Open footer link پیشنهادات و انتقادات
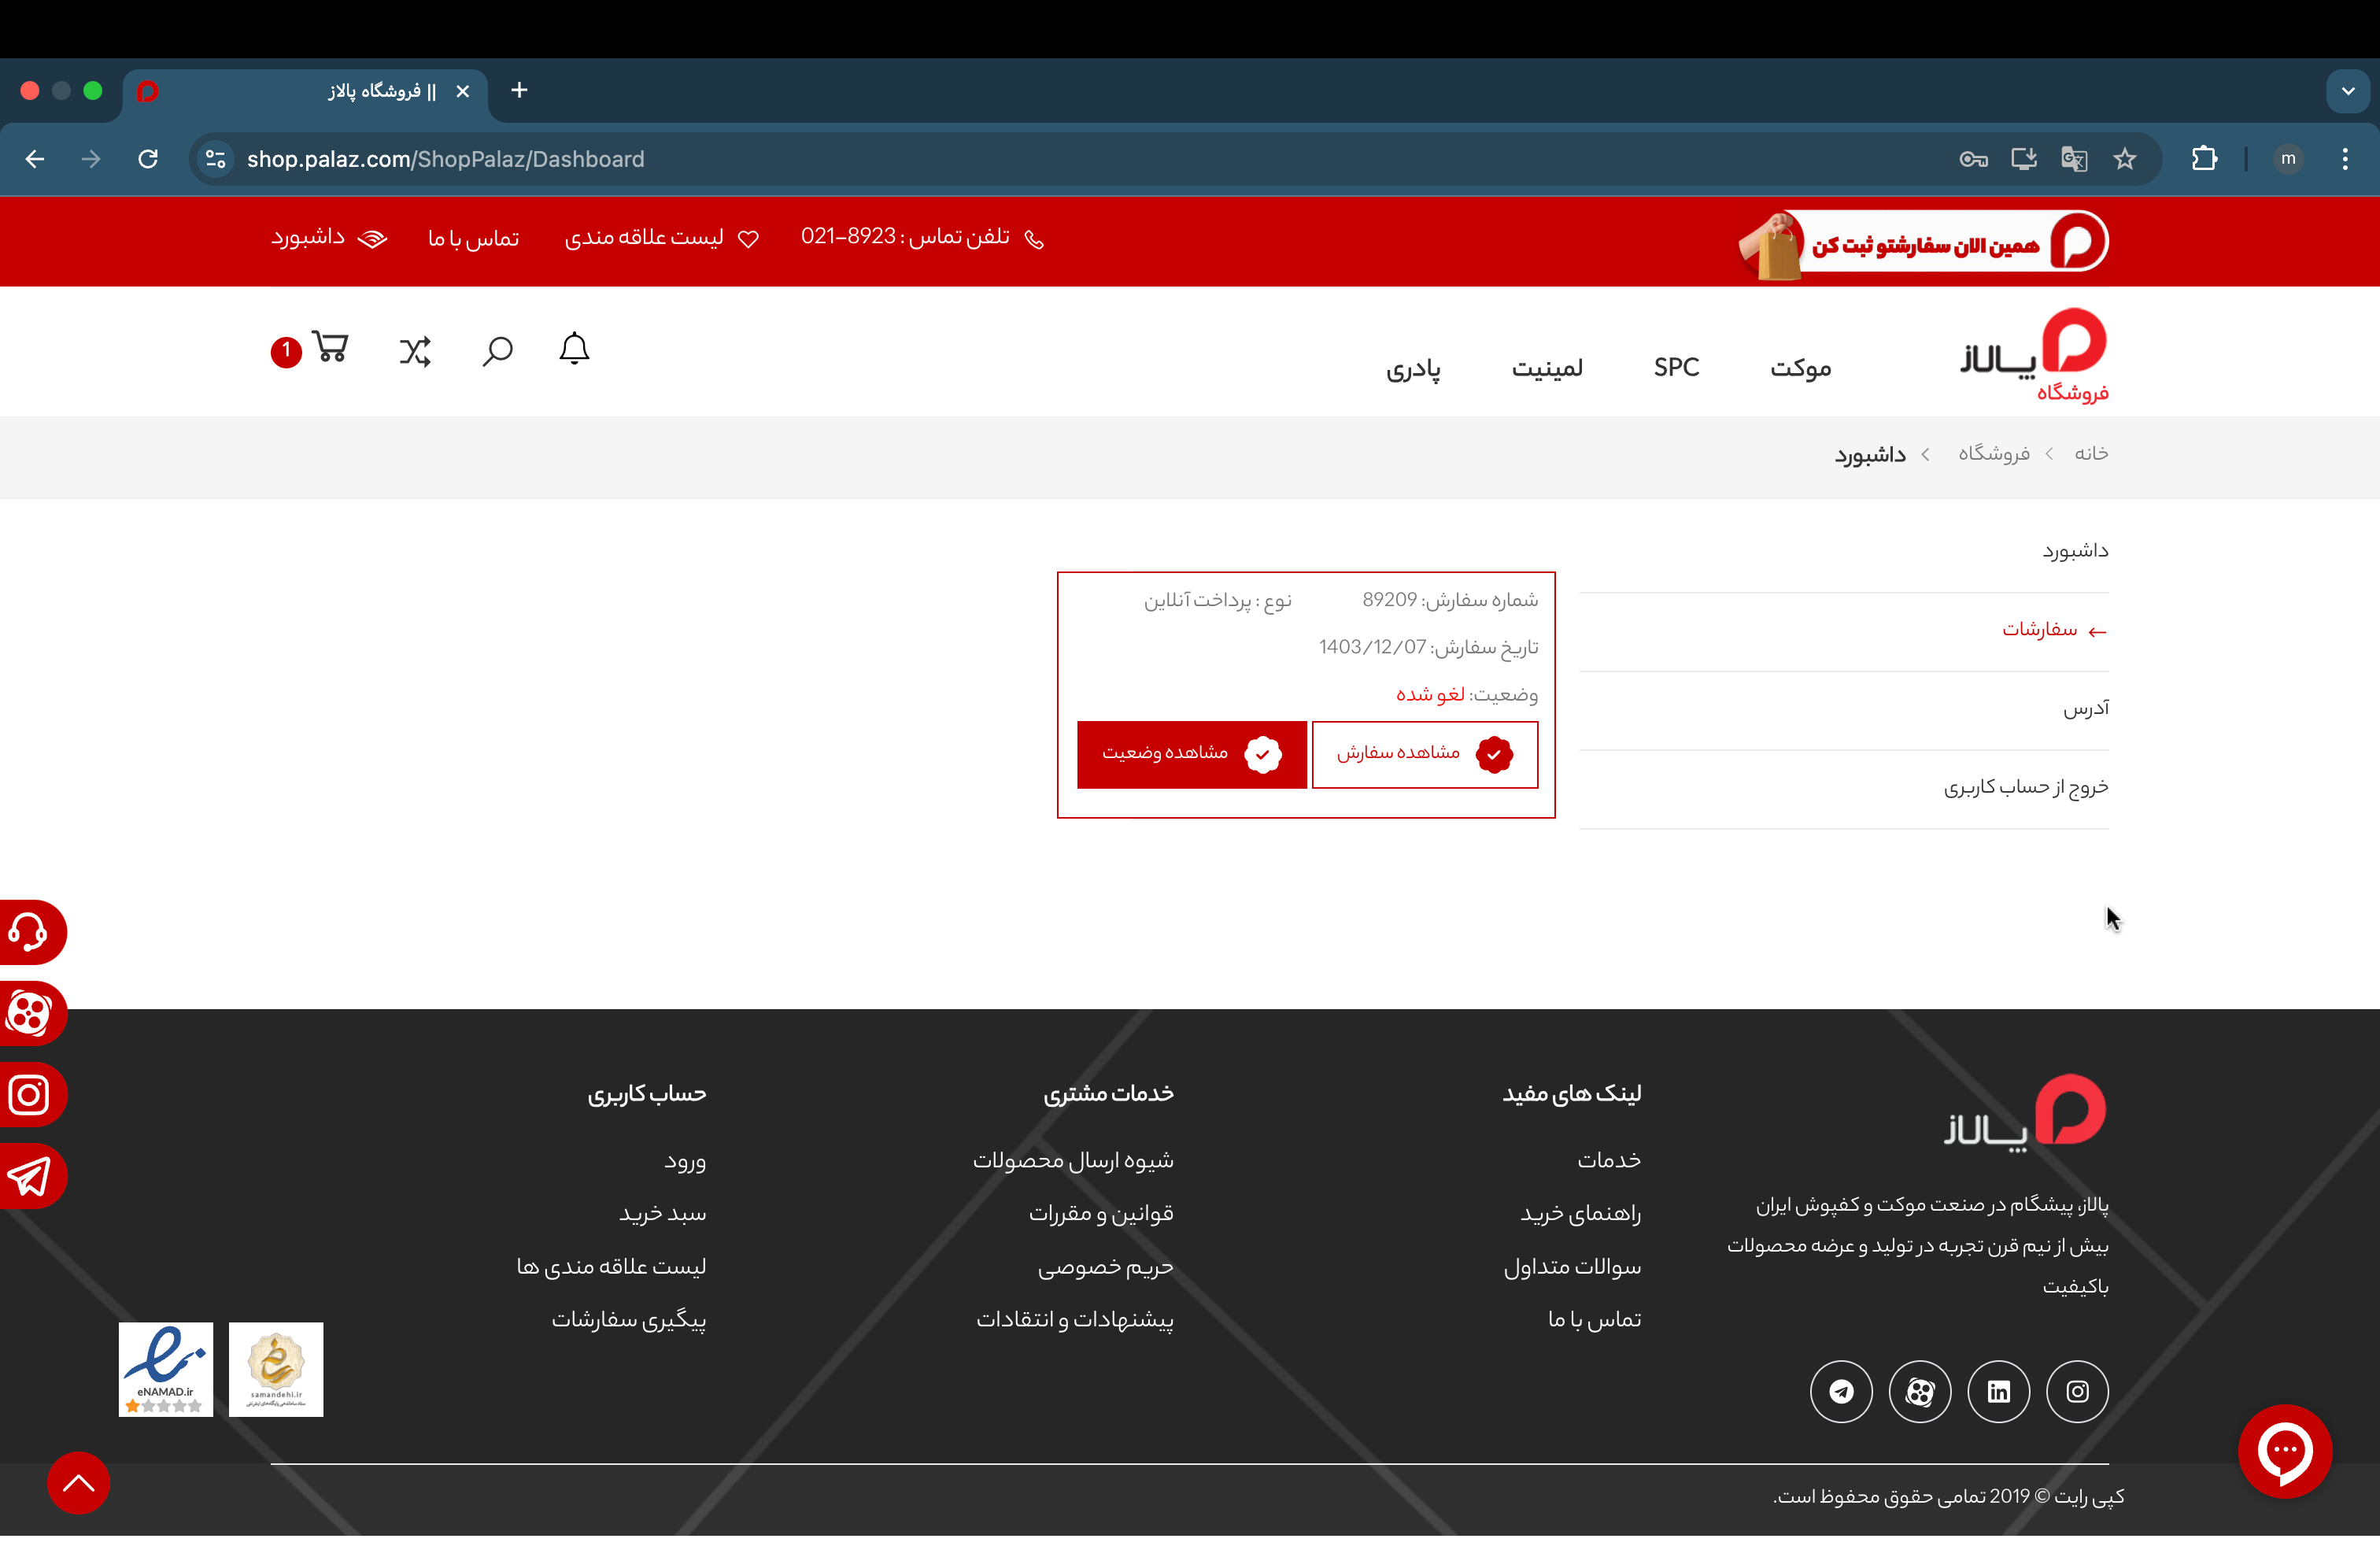The image size is (2380, 1546). click(x=1075, y=1320)
